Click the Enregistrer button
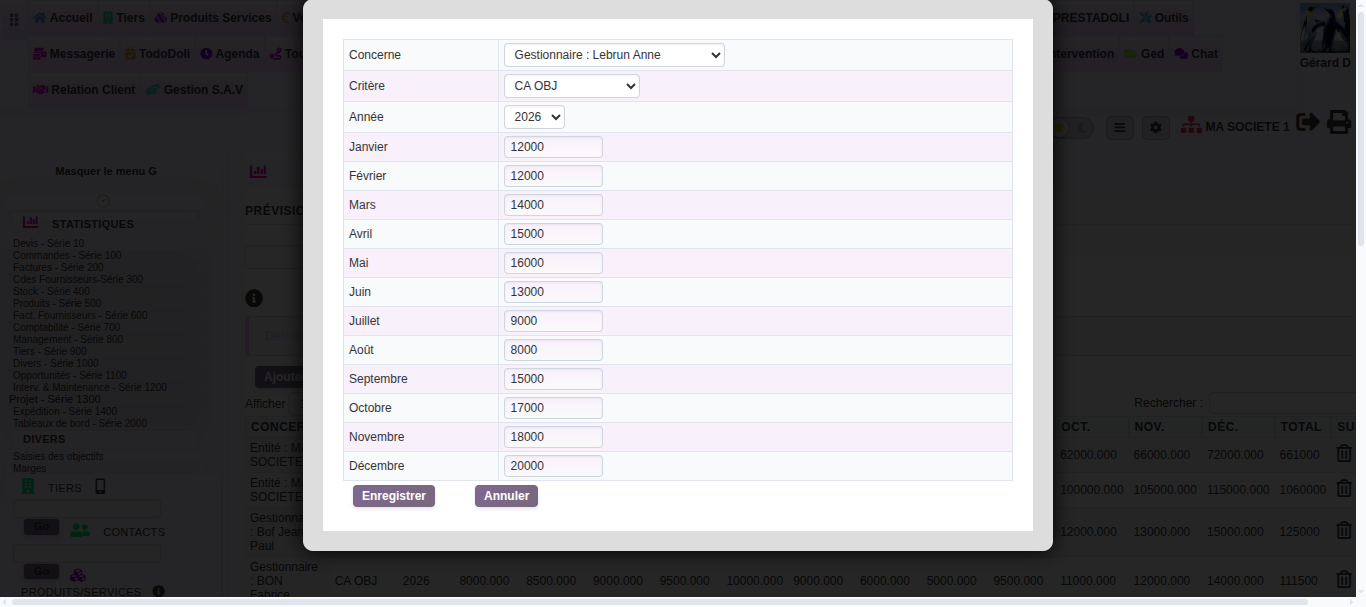Screen dimensions: 1366x607 394,496
